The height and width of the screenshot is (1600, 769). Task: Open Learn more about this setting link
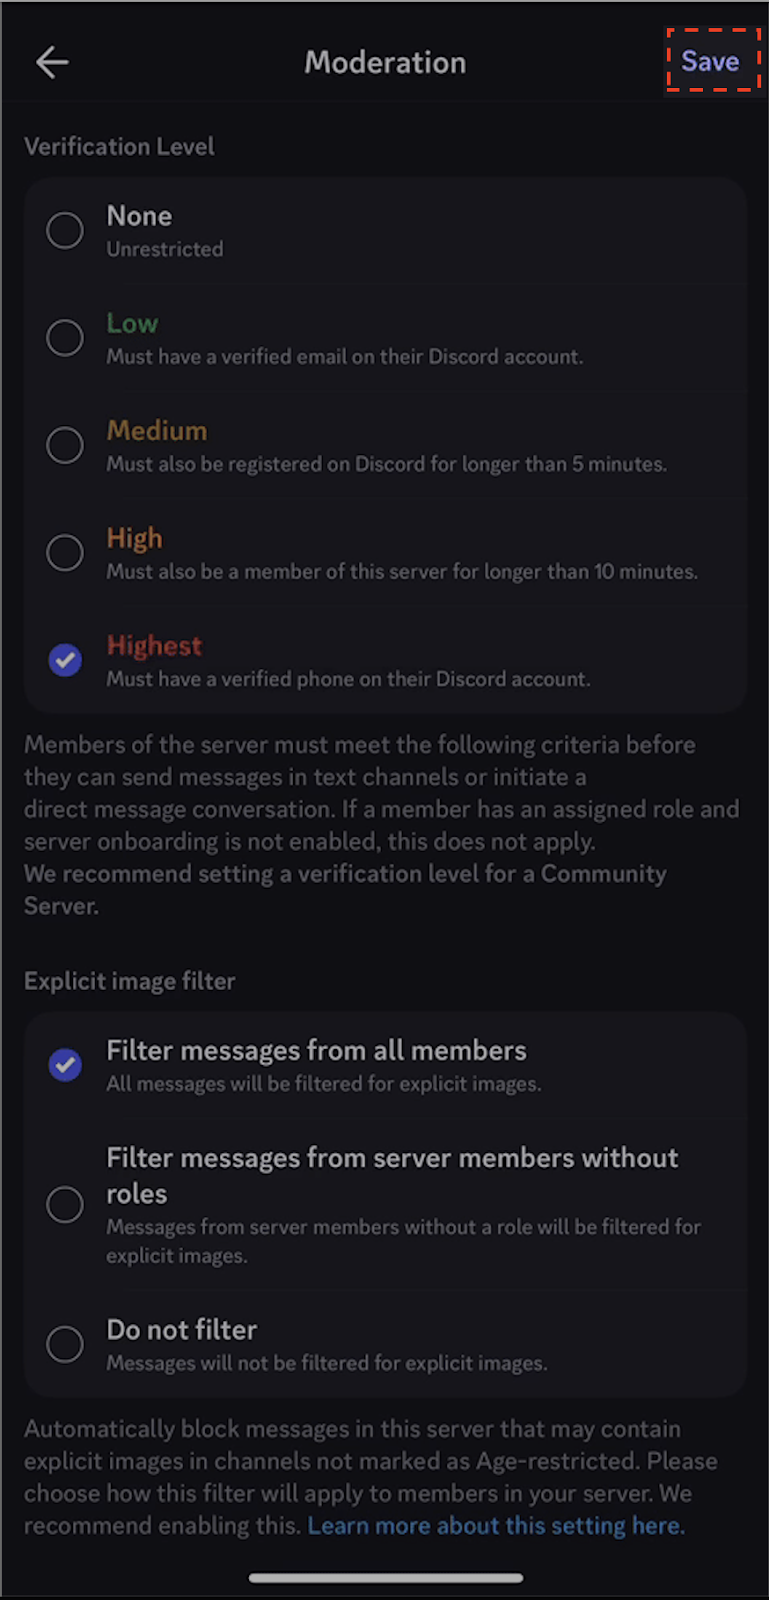(x=496, y=1526)
